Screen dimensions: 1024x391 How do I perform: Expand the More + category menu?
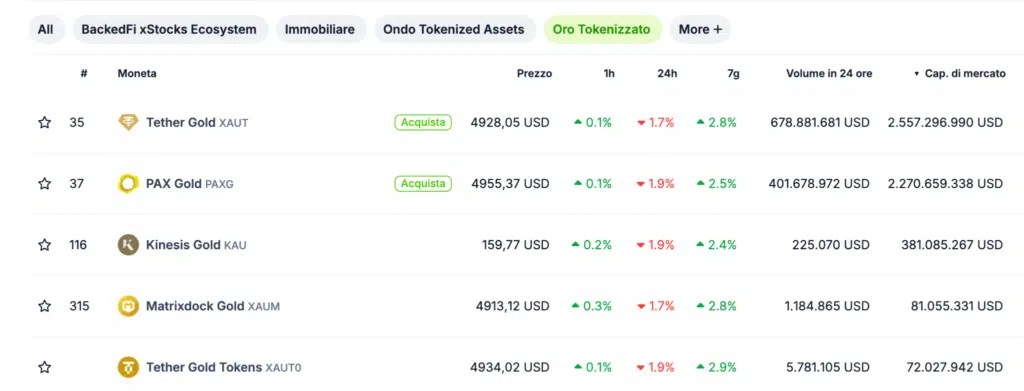(x=700, y=29)
